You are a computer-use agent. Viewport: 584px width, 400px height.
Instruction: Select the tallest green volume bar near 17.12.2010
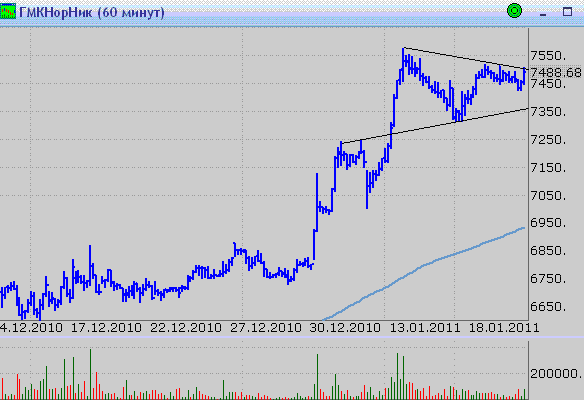click(x=90, y=374)
